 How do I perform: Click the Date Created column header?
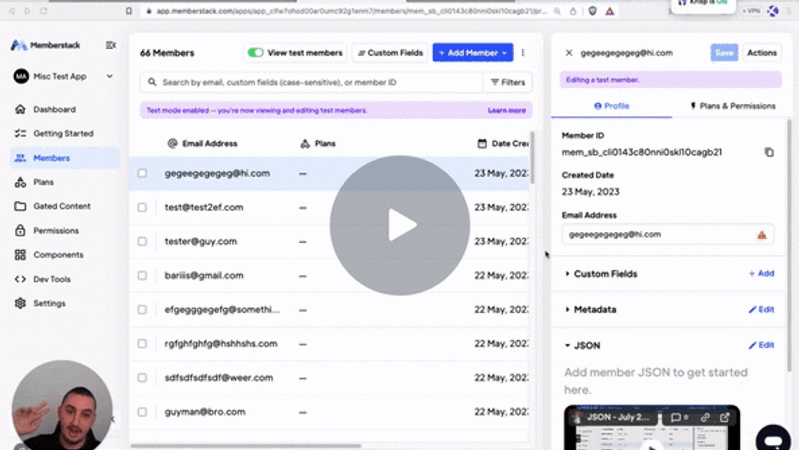click(503, 144)
